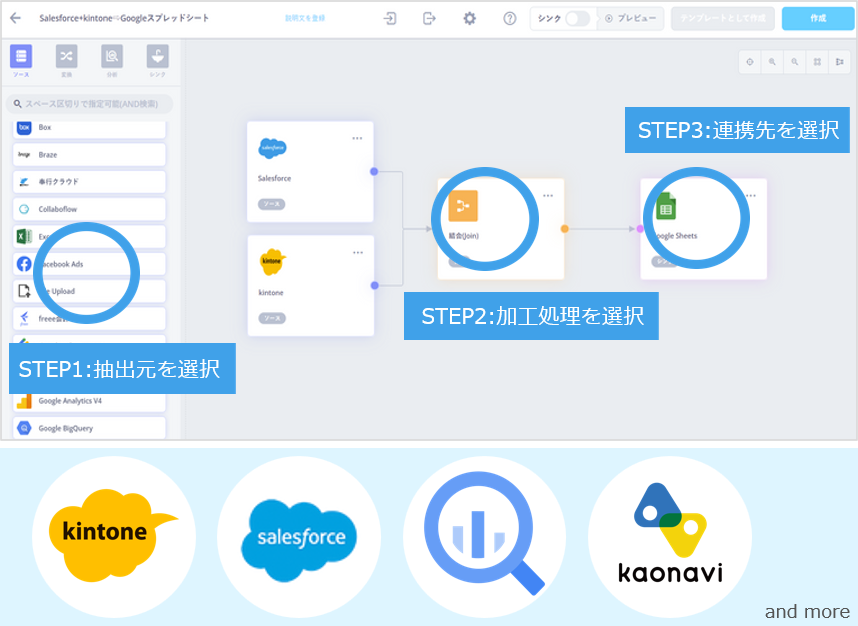Screen dimensions: 858x626
Task: Click the export icon in the top bar
Action: pyautogui.click(x=430, y=18)
